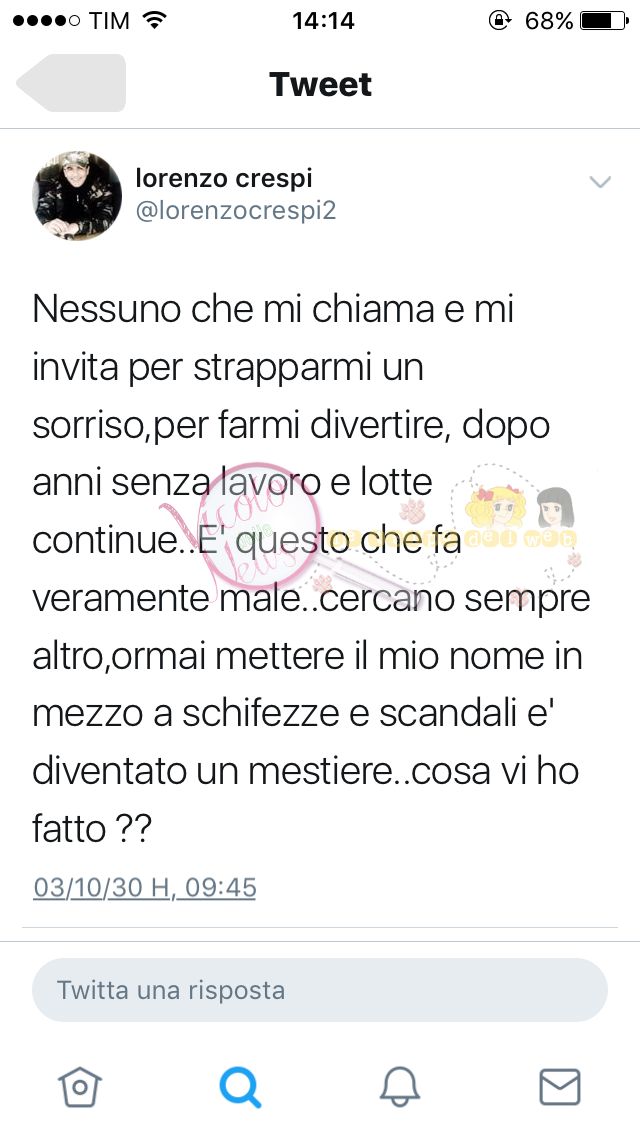Tap the Wi-Fi status icon
The image size is (640, 1136).
click(x=154, y=20)
